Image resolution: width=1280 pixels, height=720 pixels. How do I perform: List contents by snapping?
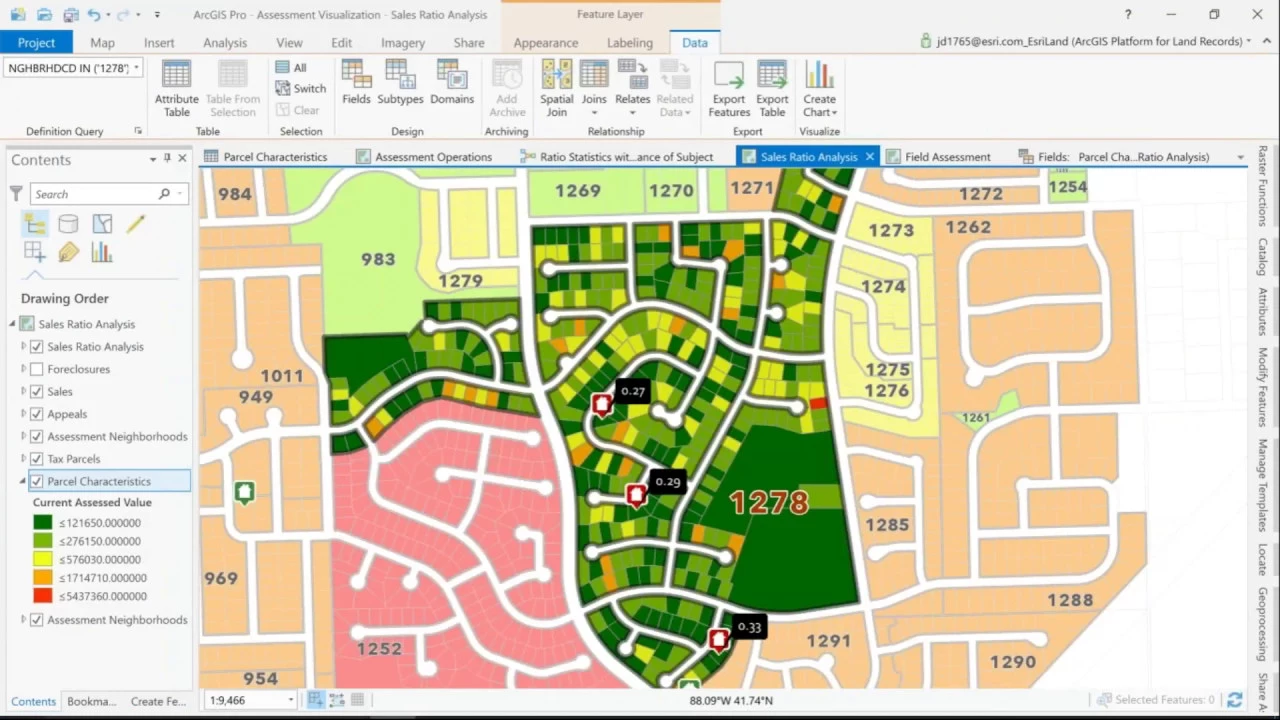[x=34, y=252]
